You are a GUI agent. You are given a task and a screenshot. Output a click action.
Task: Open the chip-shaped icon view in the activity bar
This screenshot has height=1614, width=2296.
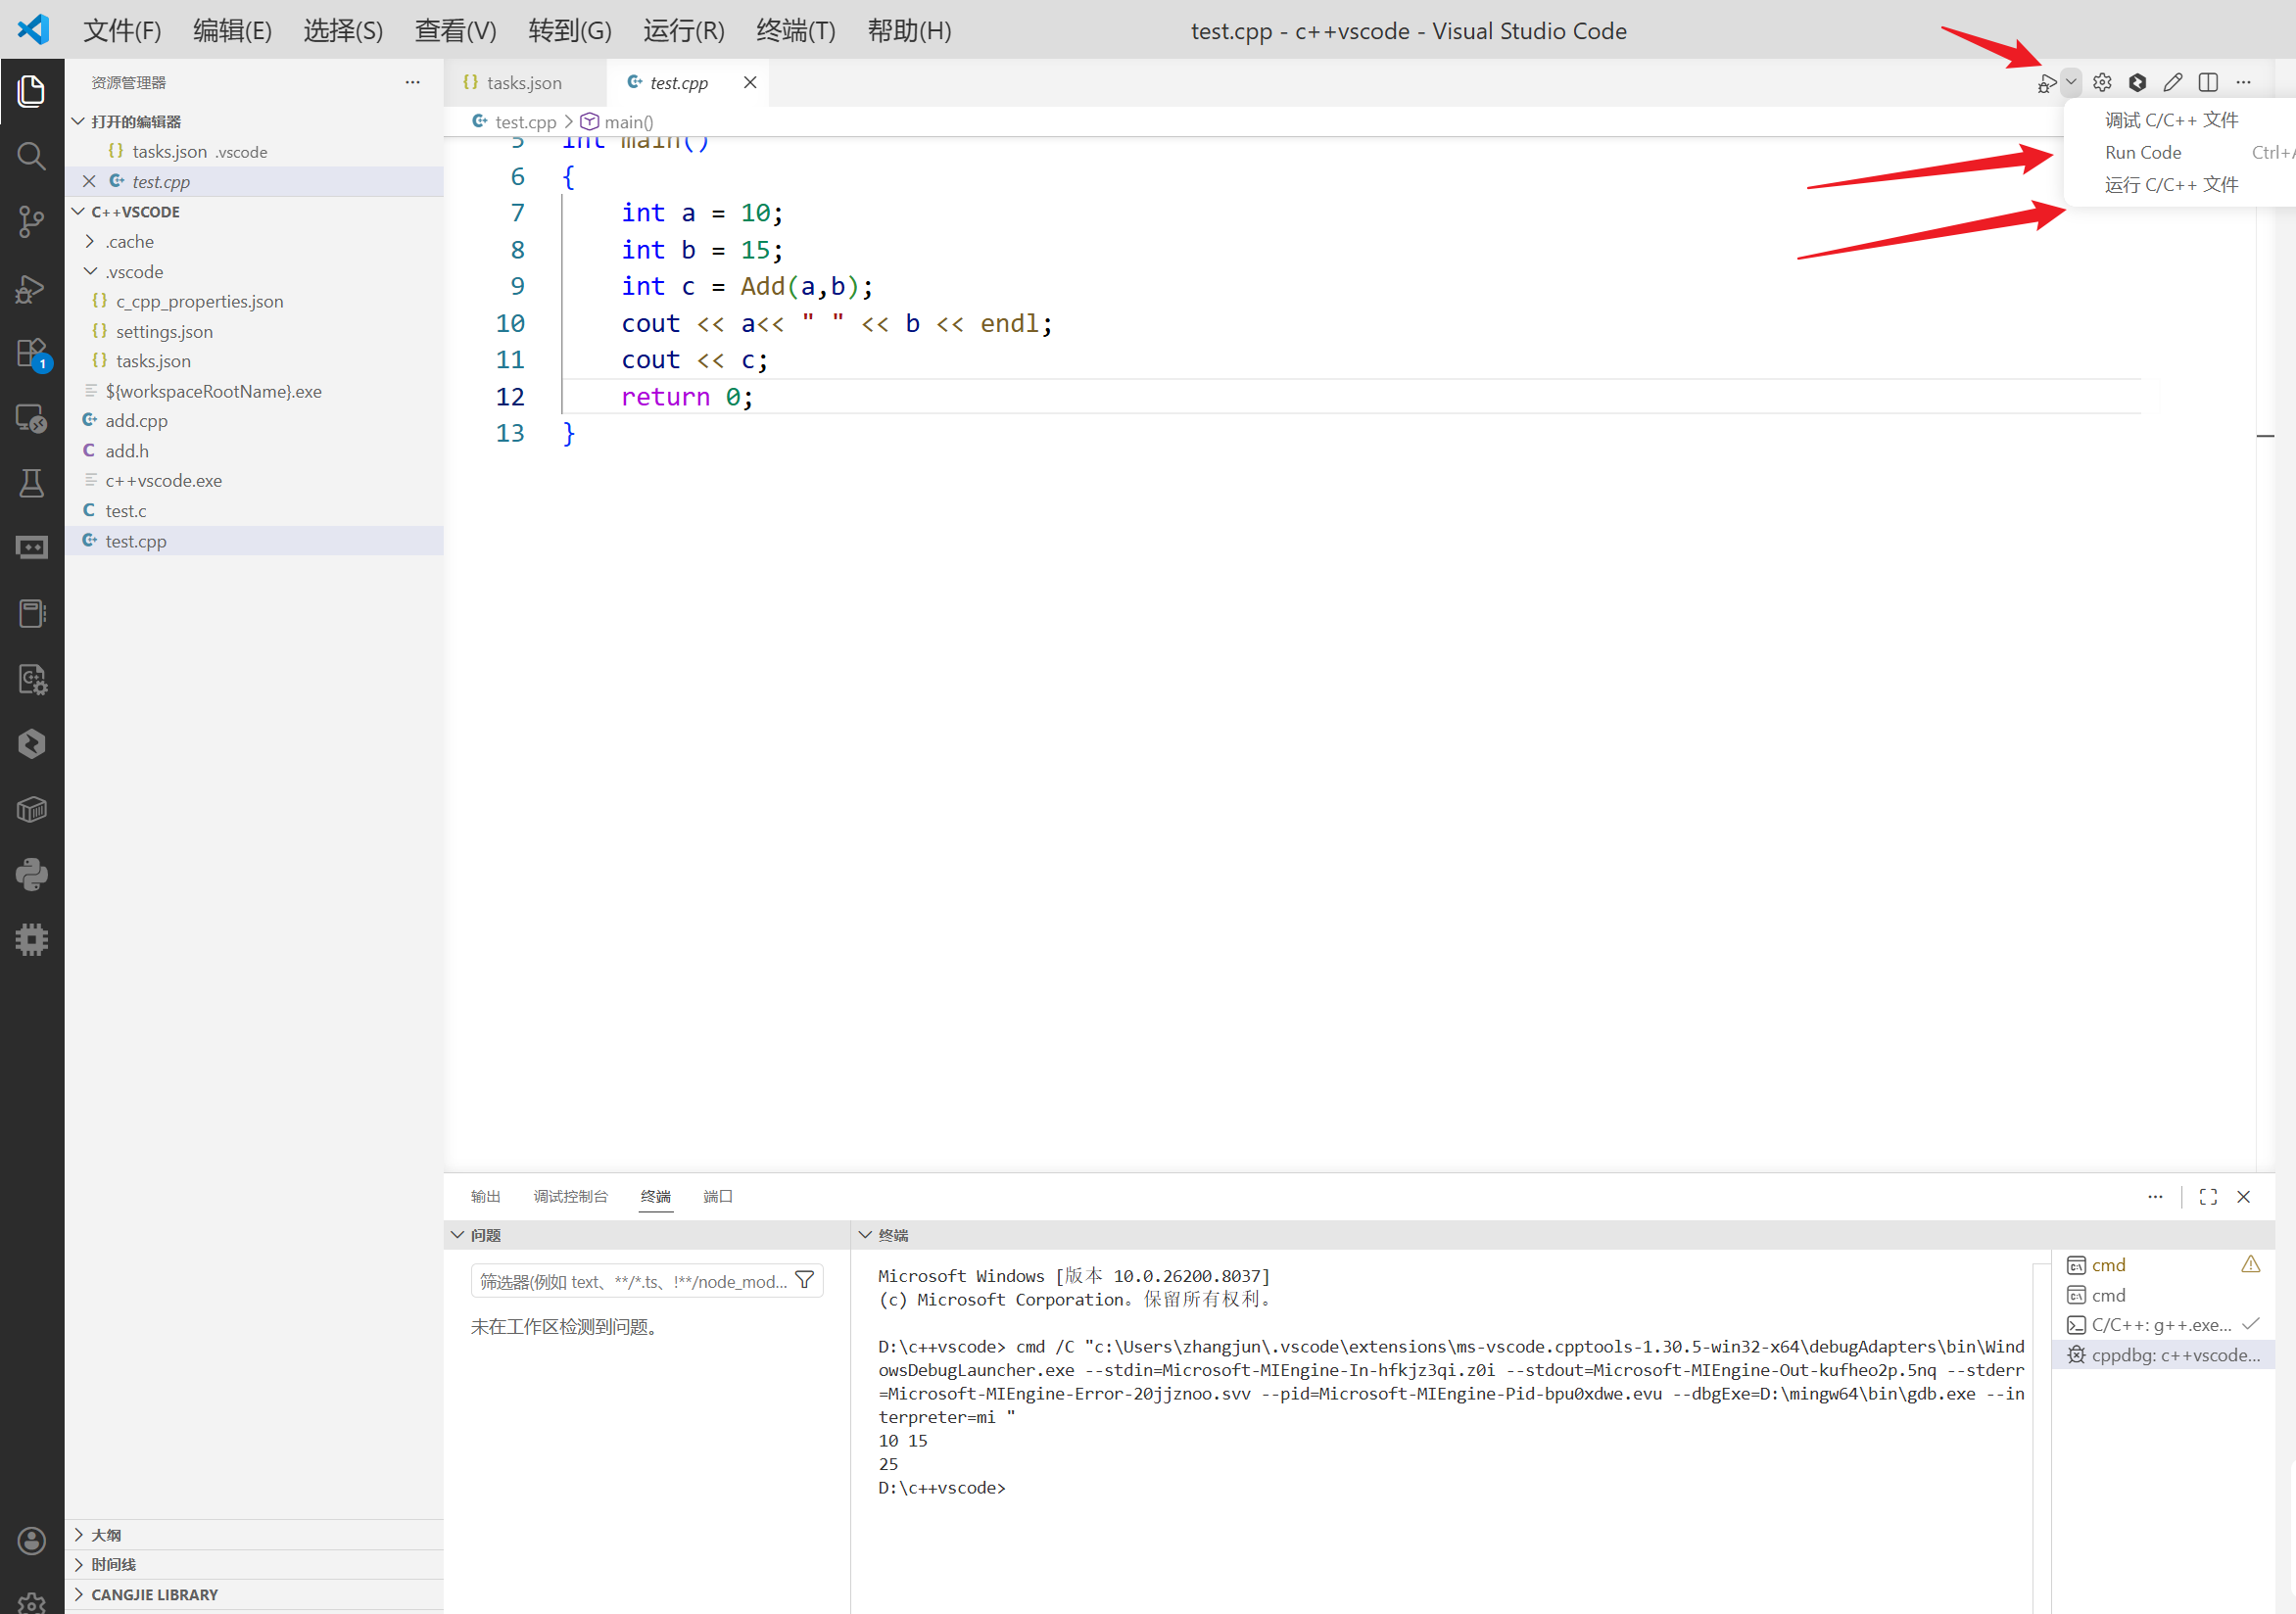point(31,940)
